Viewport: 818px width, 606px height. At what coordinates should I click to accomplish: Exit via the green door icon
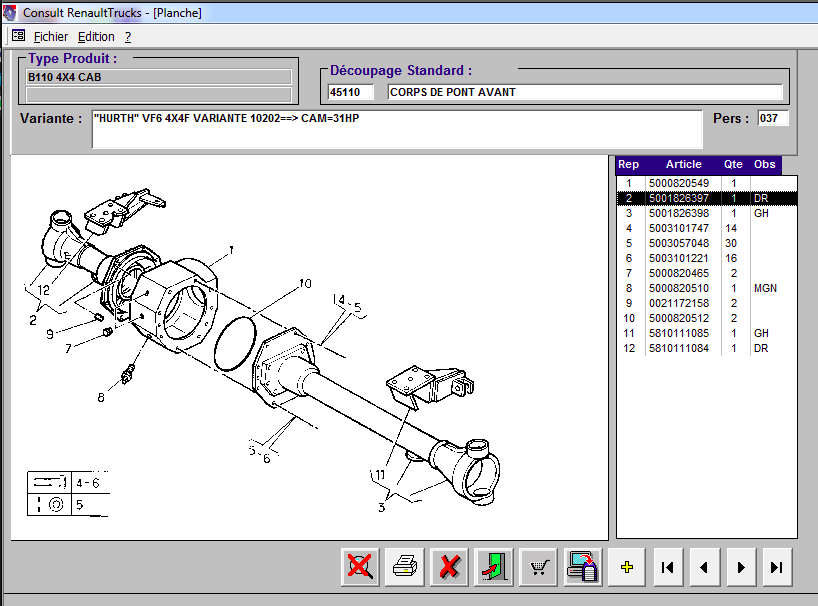tap(495, 567)
